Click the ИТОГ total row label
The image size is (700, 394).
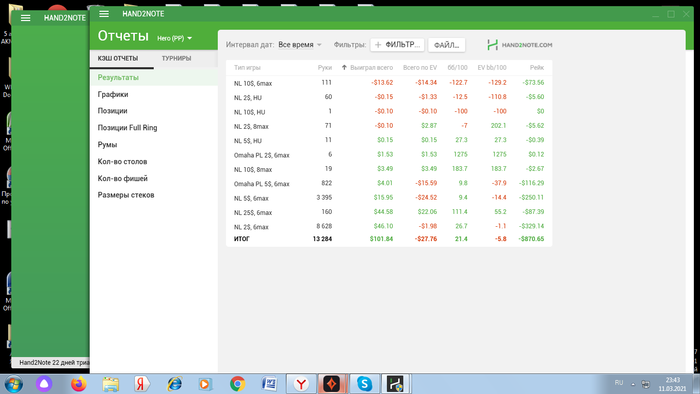[x=242, y=239]
